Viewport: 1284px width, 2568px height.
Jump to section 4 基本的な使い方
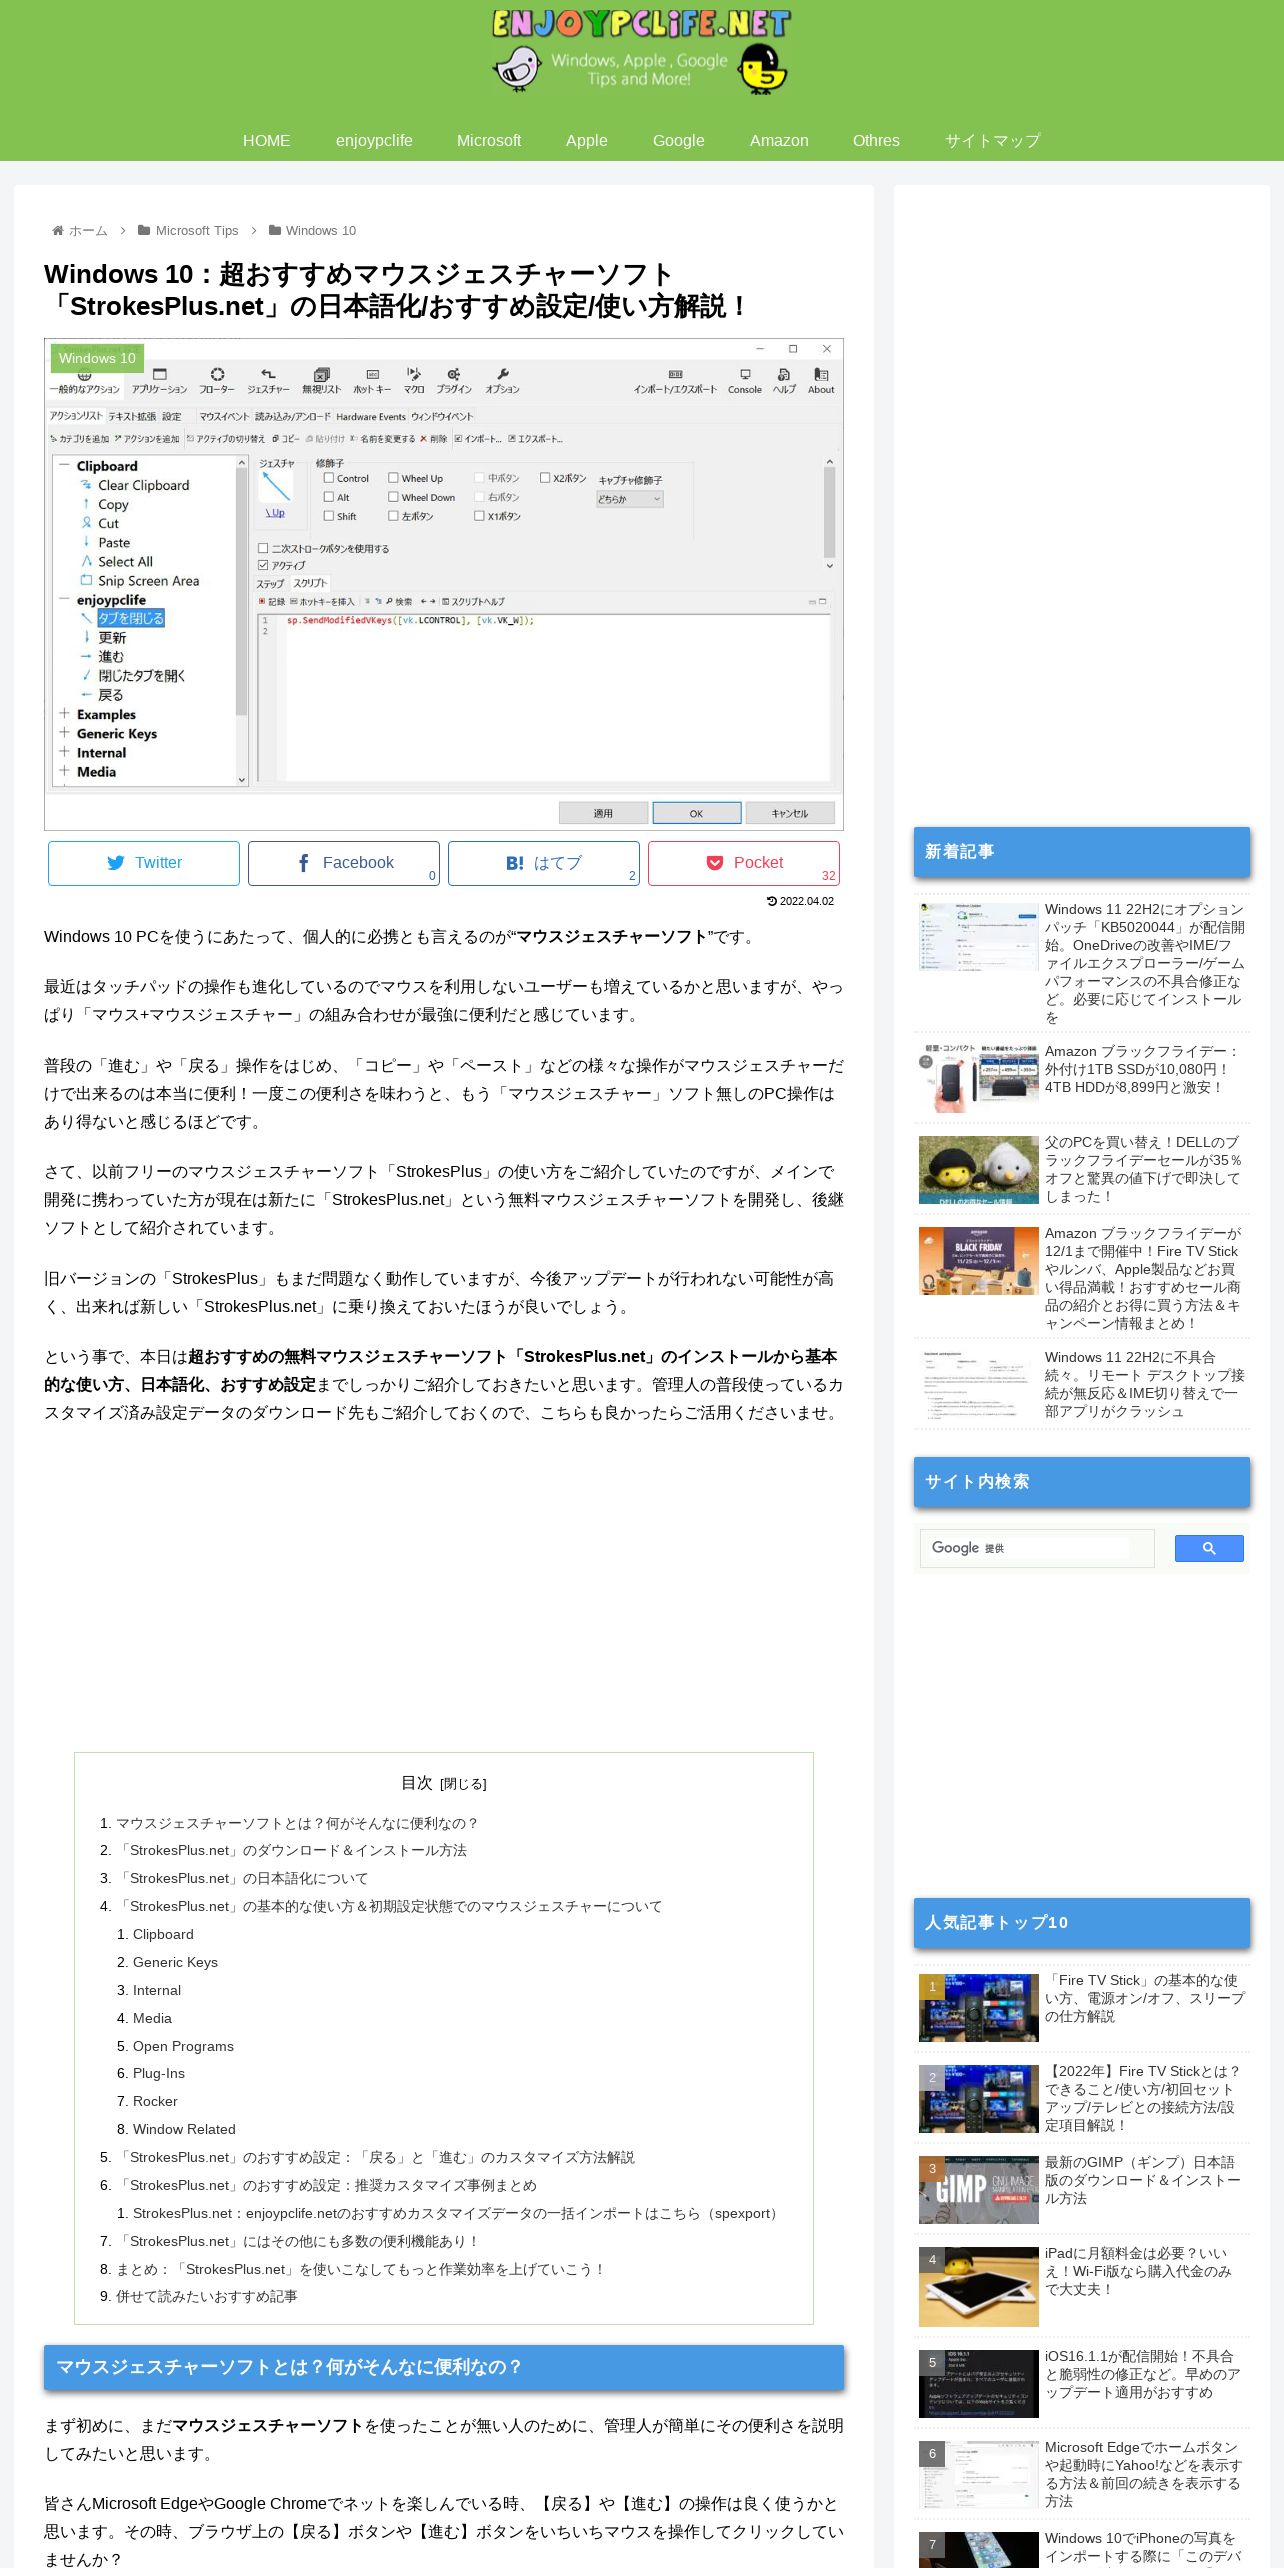389,1907
